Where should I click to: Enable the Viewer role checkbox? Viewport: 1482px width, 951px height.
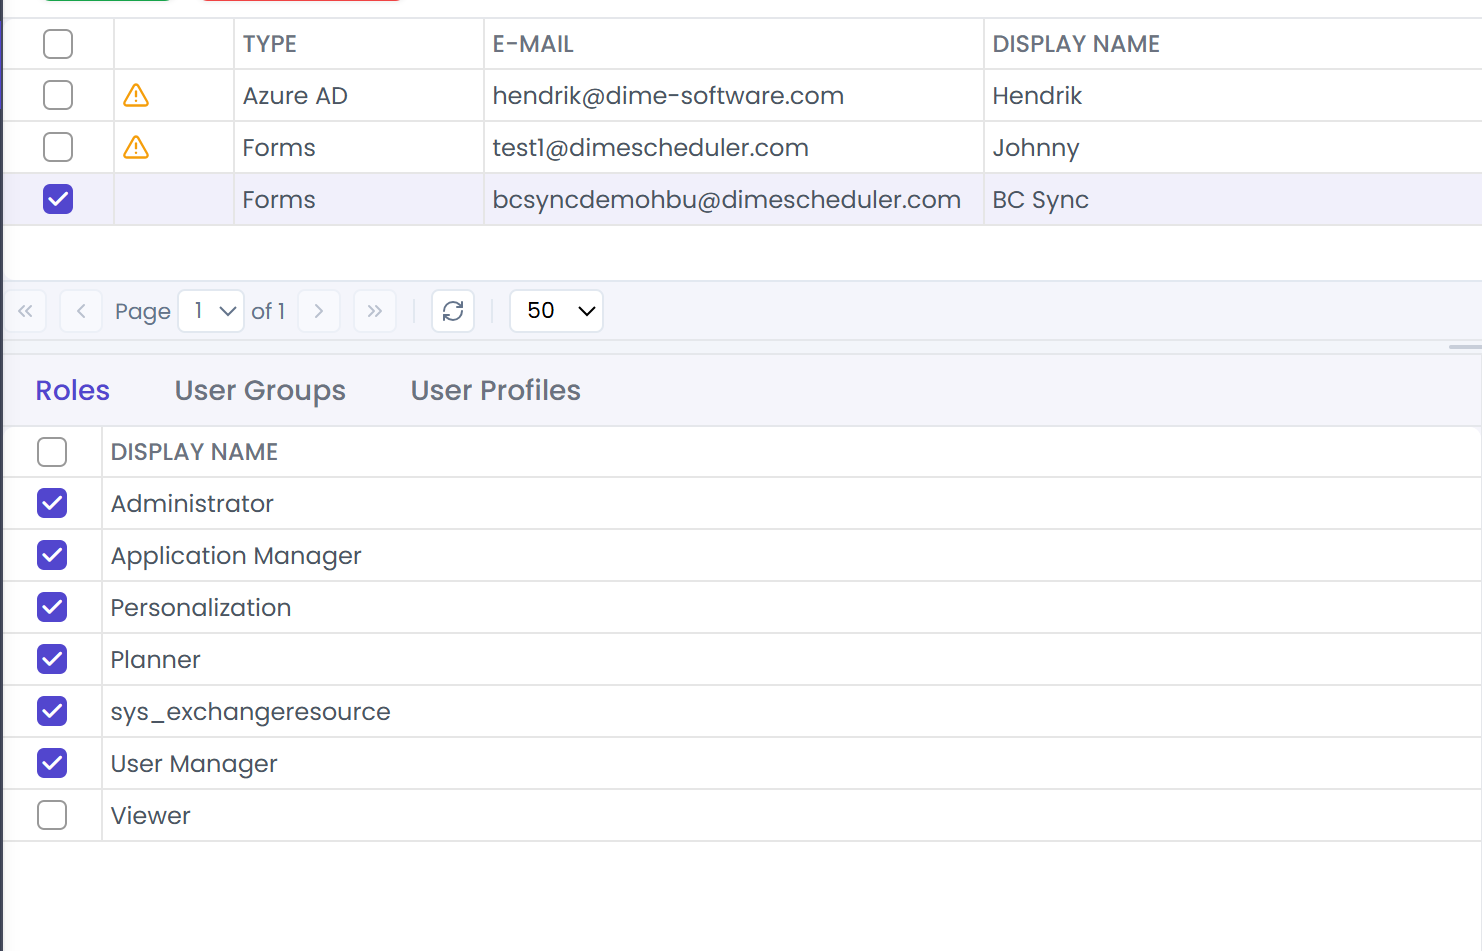(52, 815)
